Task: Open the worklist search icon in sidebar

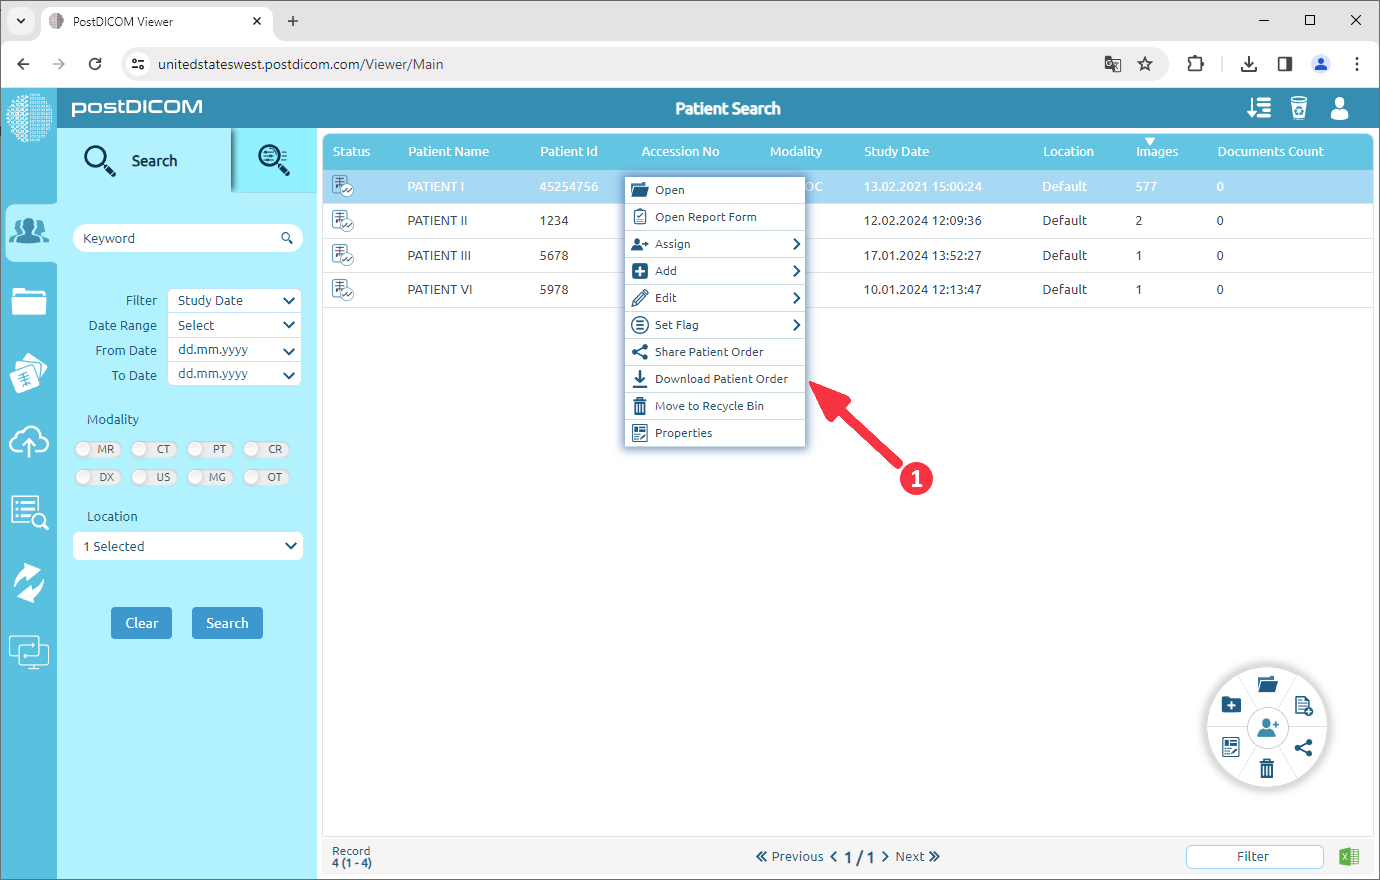Action: coord(29,512)
